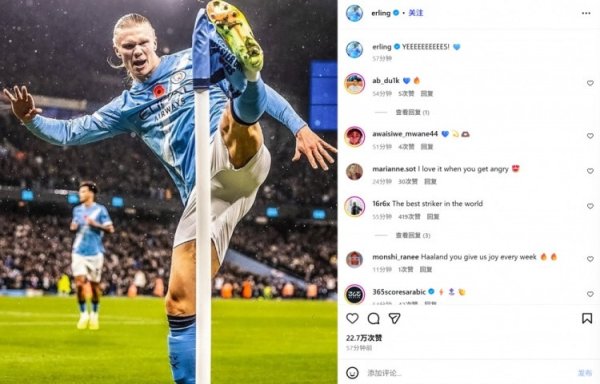Expand three replies under 16r6x comment
The image size is (600, 384).
point(413,235)
